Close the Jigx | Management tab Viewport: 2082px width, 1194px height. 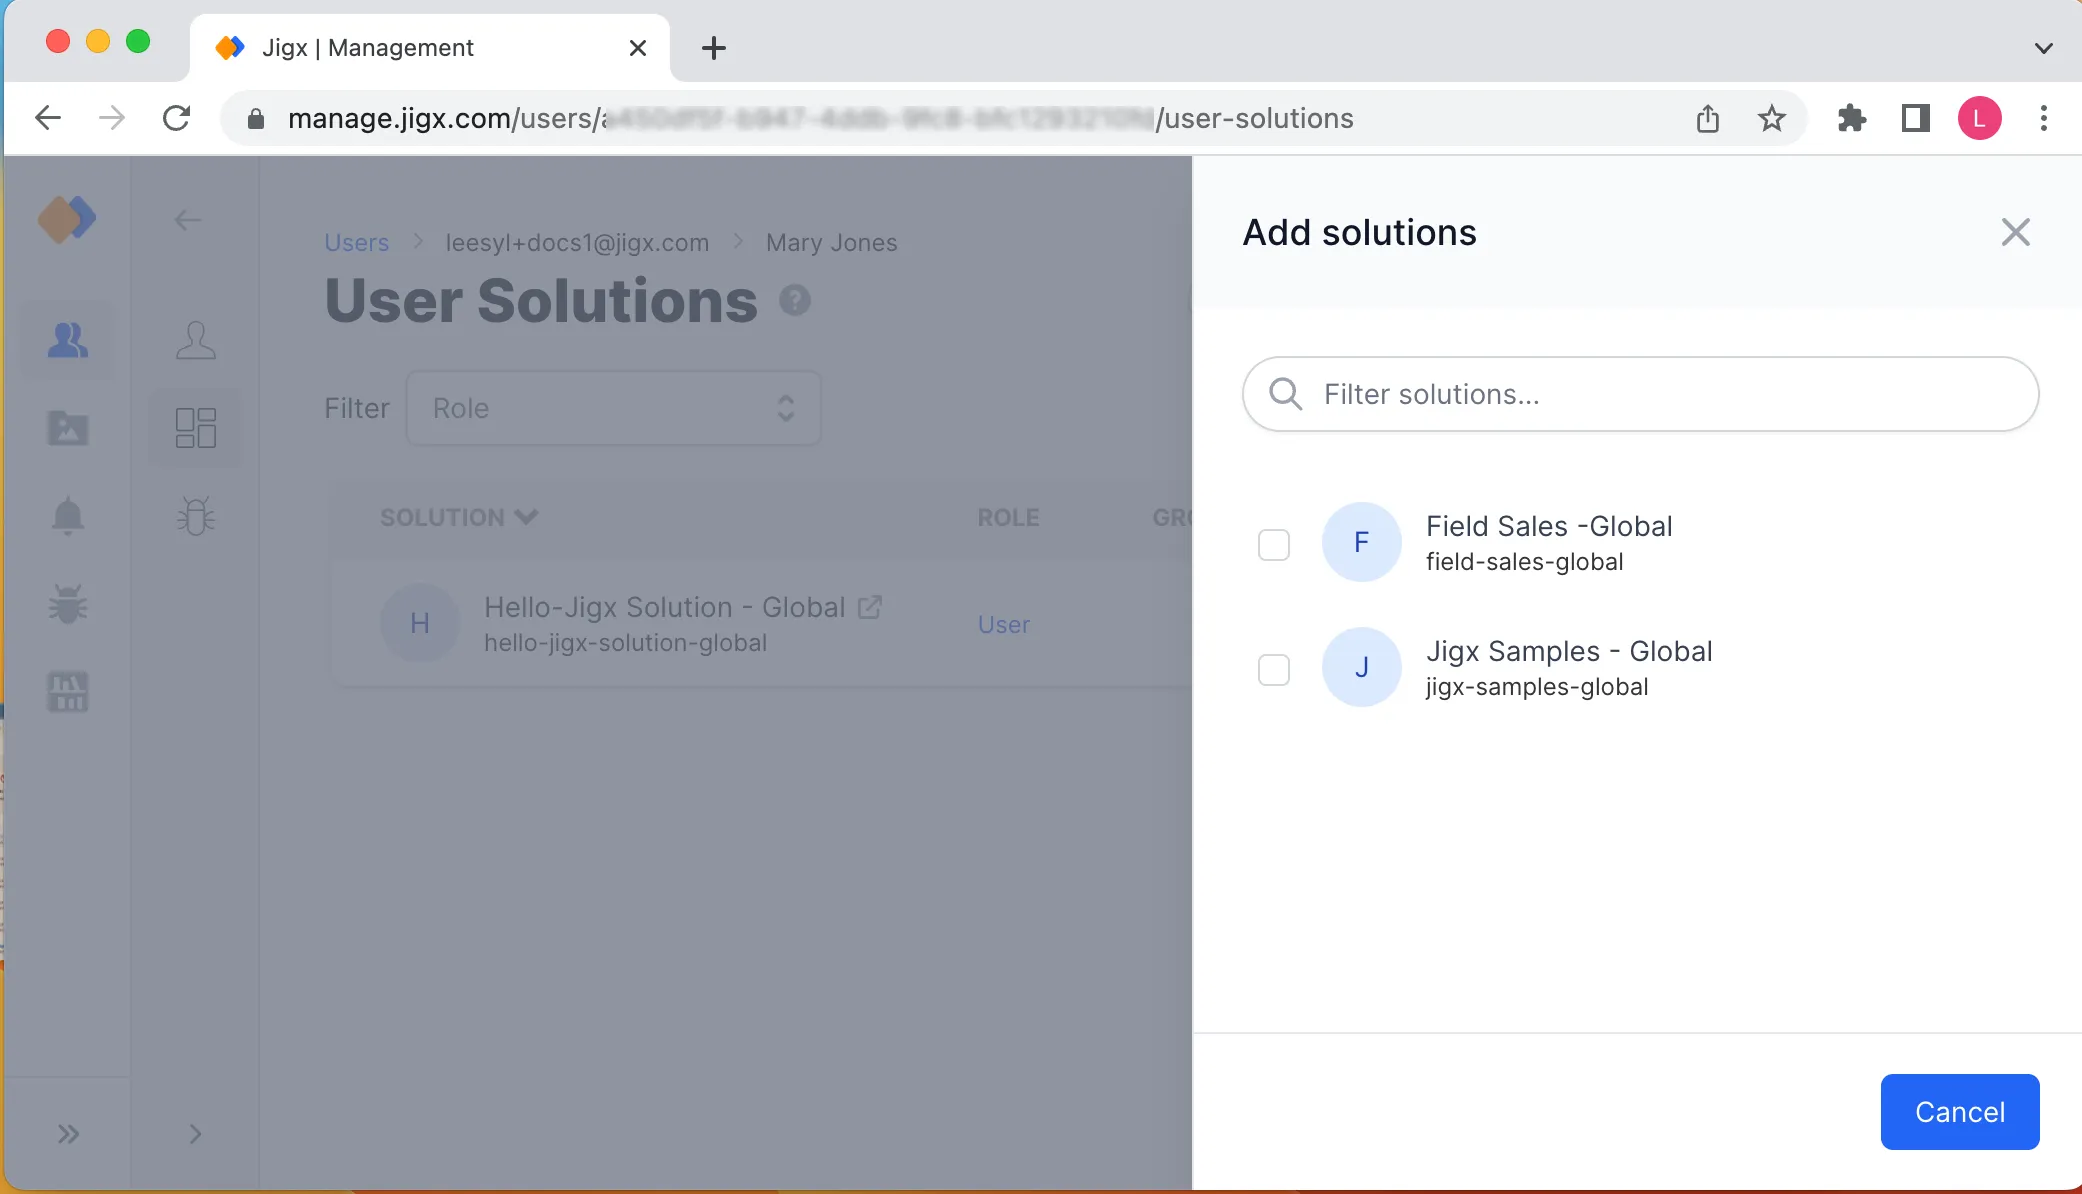click(x=638, y=47)
